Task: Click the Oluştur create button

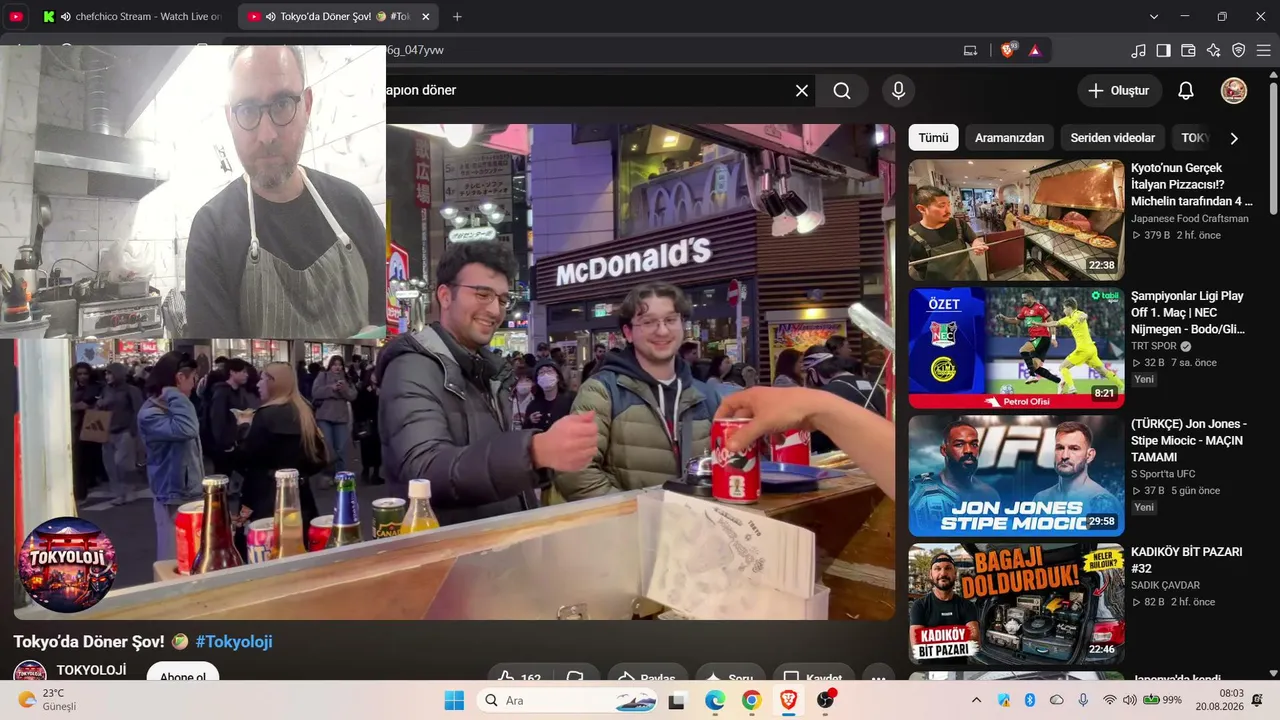Action: [x=1120, y=91]
